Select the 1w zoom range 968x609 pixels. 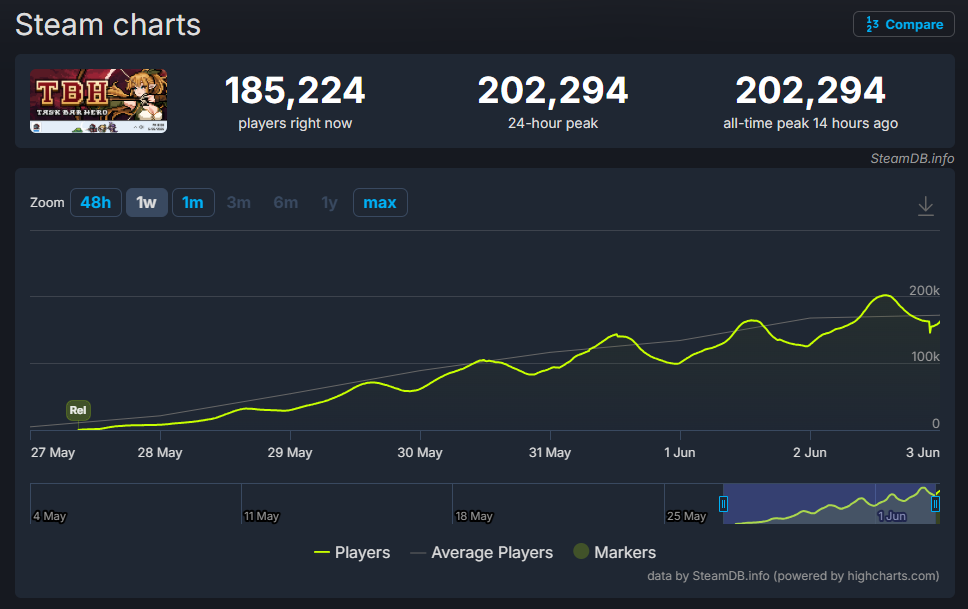(147, 203)
